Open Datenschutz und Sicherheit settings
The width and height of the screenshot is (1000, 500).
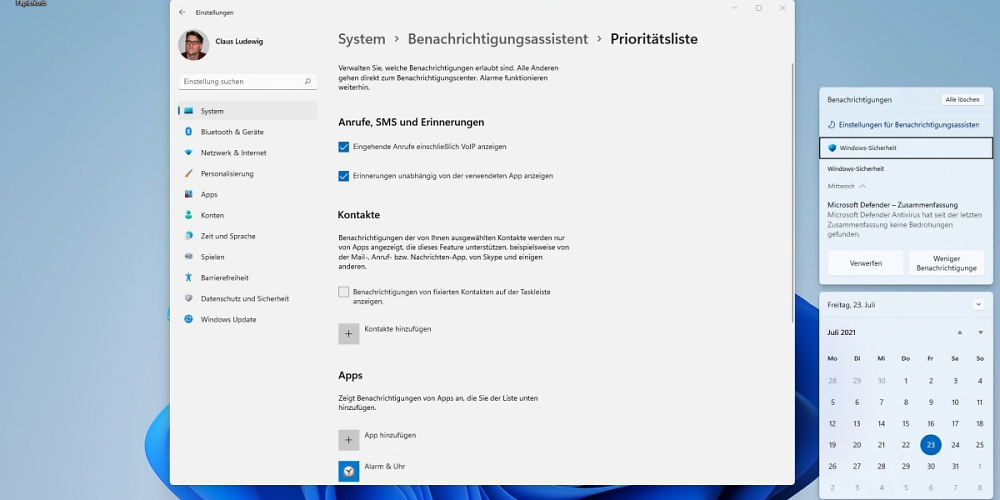(x=248, y=298)
